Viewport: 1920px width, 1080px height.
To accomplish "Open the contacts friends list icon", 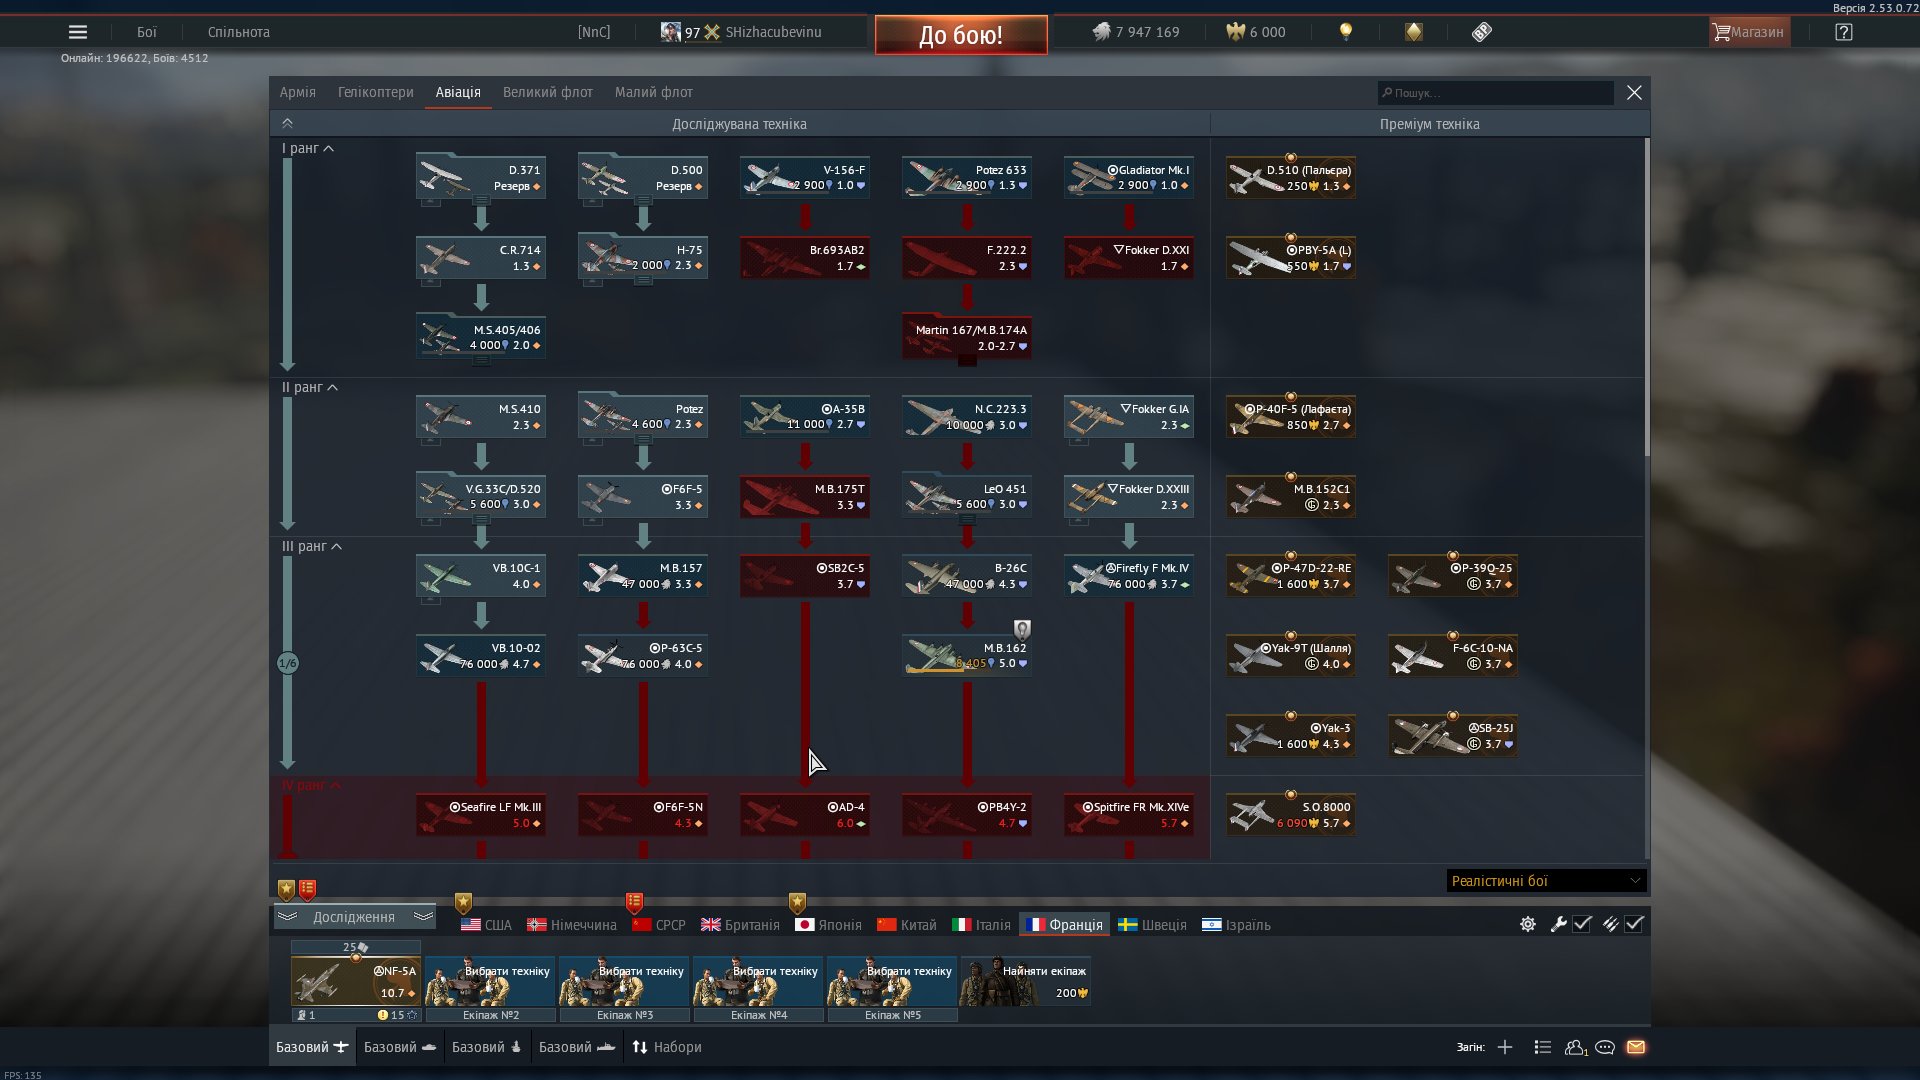I will tap(1575, 1047).
